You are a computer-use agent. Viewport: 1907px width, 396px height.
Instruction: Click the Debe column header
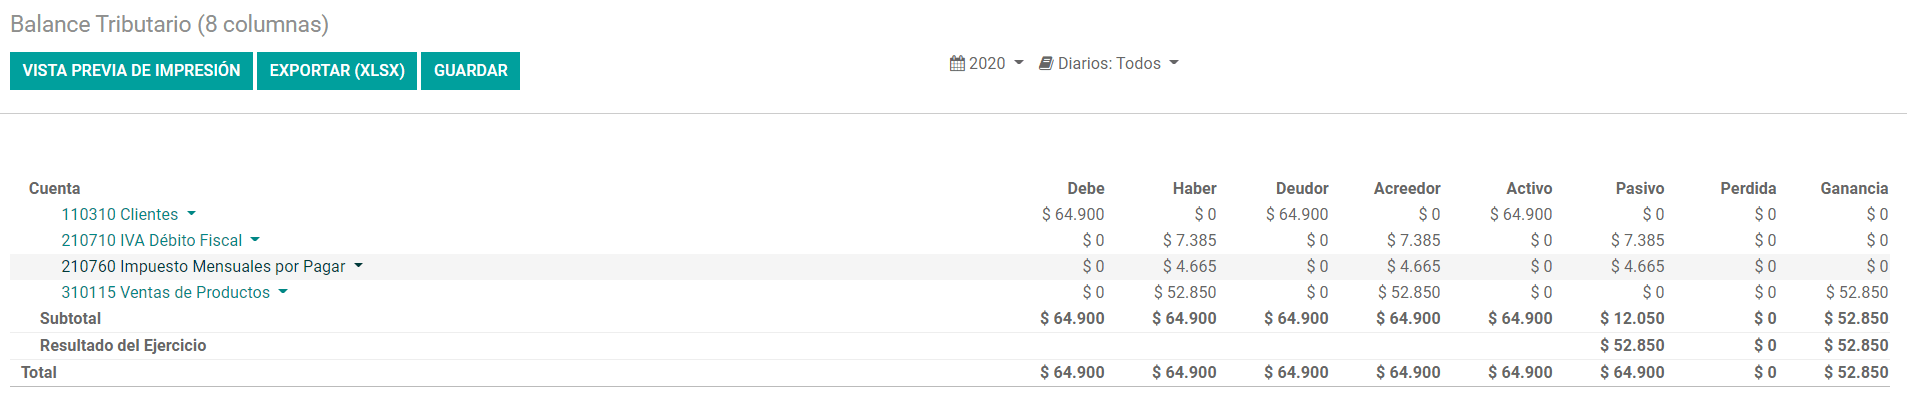(x=1085, y=188)
